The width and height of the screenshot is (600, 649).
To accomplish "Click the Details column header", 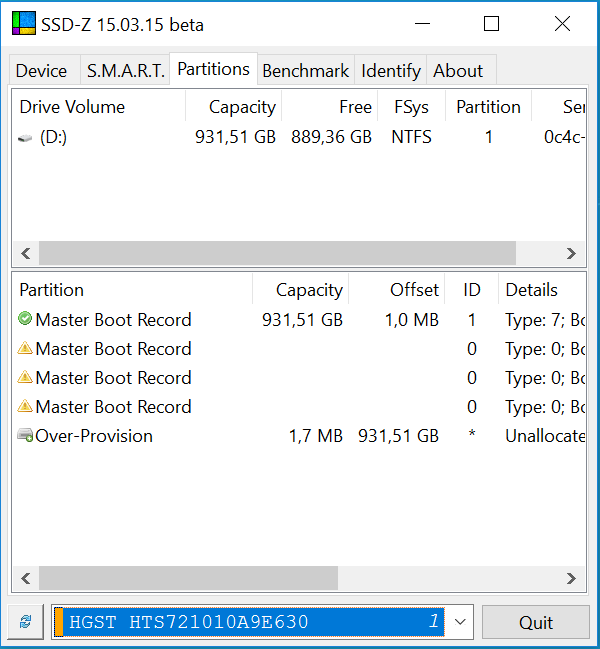I will pos(542,290).
